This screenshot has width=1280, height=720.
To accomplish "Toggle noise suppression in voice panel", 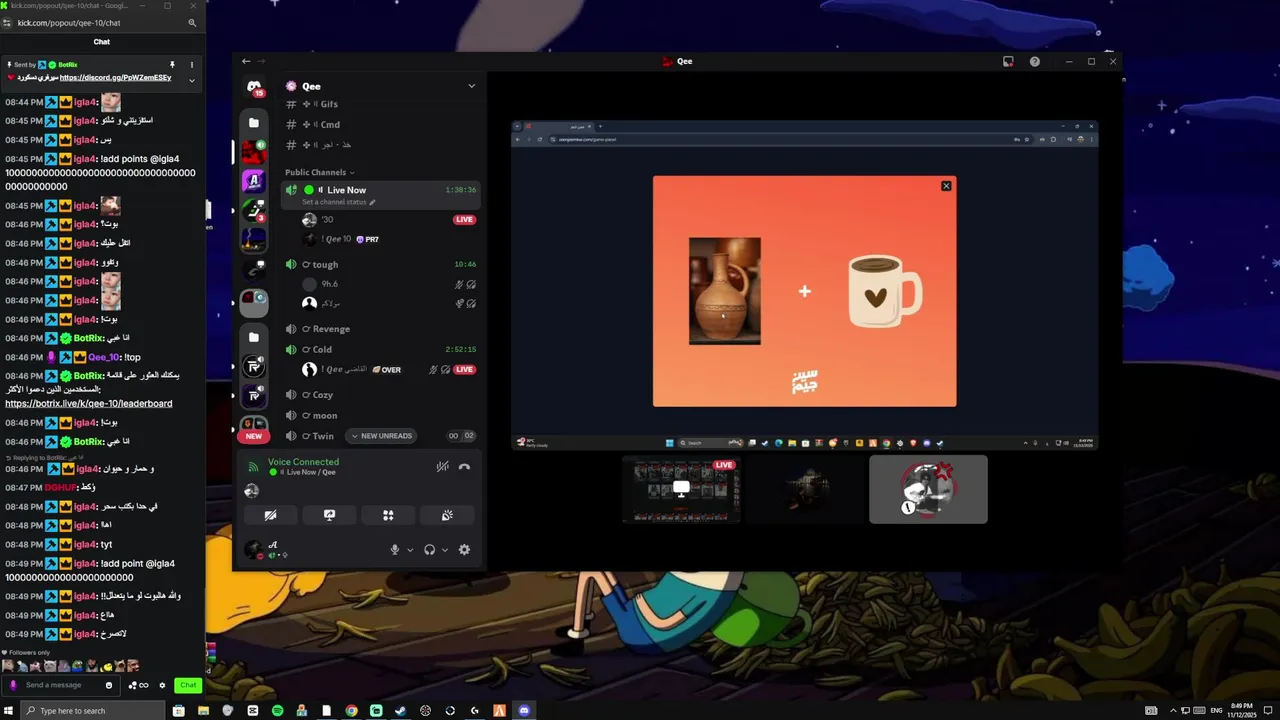I will point(442,466).
